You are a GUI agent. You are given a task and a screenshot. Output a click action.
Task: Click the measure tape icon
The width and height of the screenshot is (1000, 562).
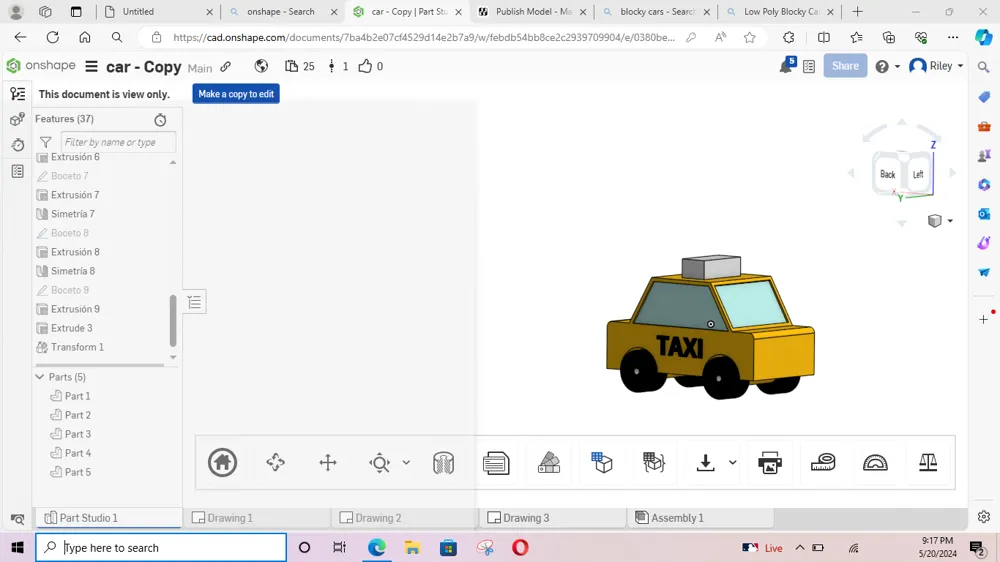point(823,463)
